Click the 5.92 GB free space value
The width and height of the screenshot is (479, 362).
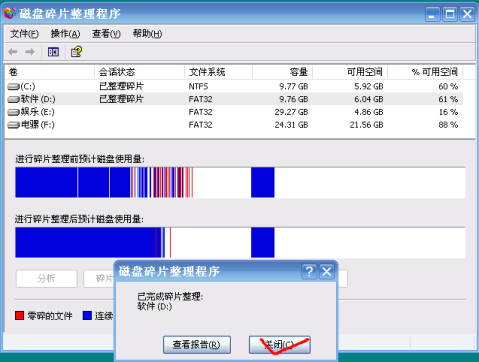pyautogui.click(x=369, y=87)
